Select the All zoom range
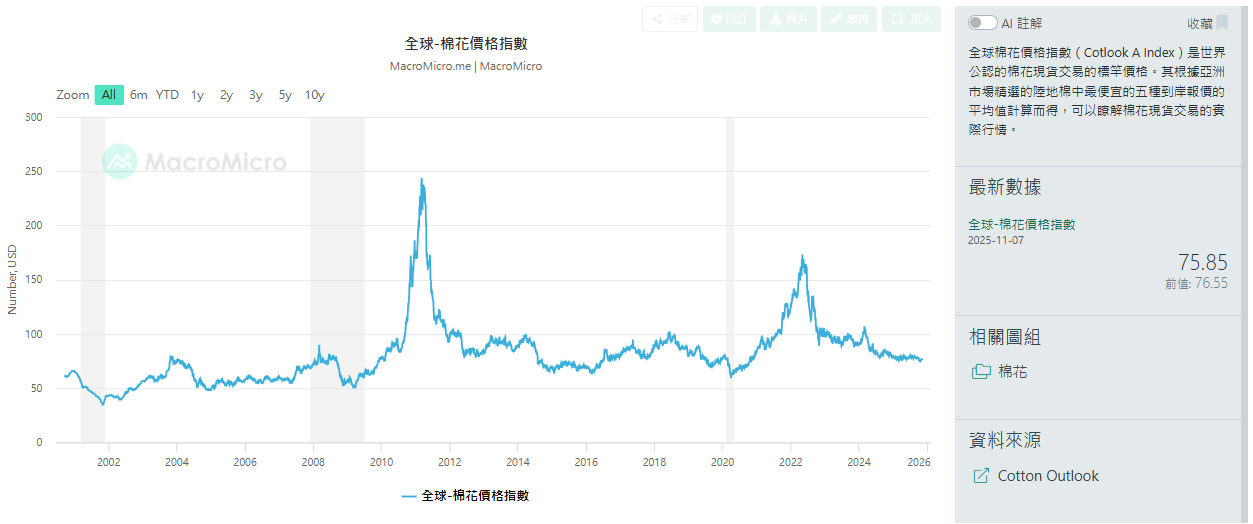Image resolution: width=1253 pixels, height=524 pixels. [x=109, y=95]
